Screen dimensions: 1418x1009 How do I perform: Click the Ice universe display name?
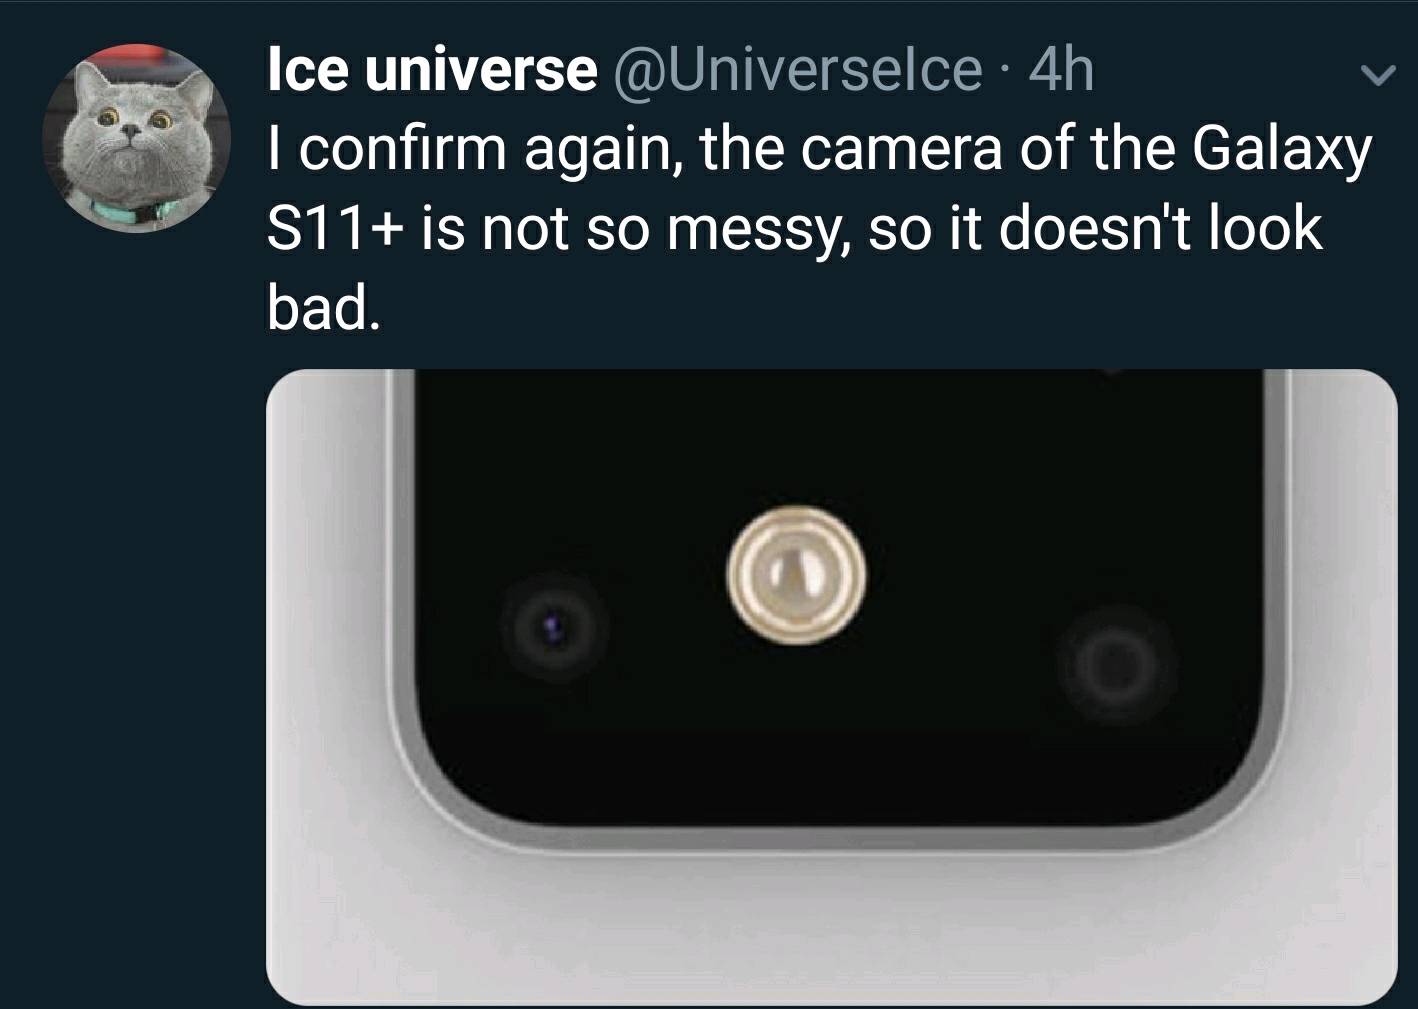click(x=431, y=70)
